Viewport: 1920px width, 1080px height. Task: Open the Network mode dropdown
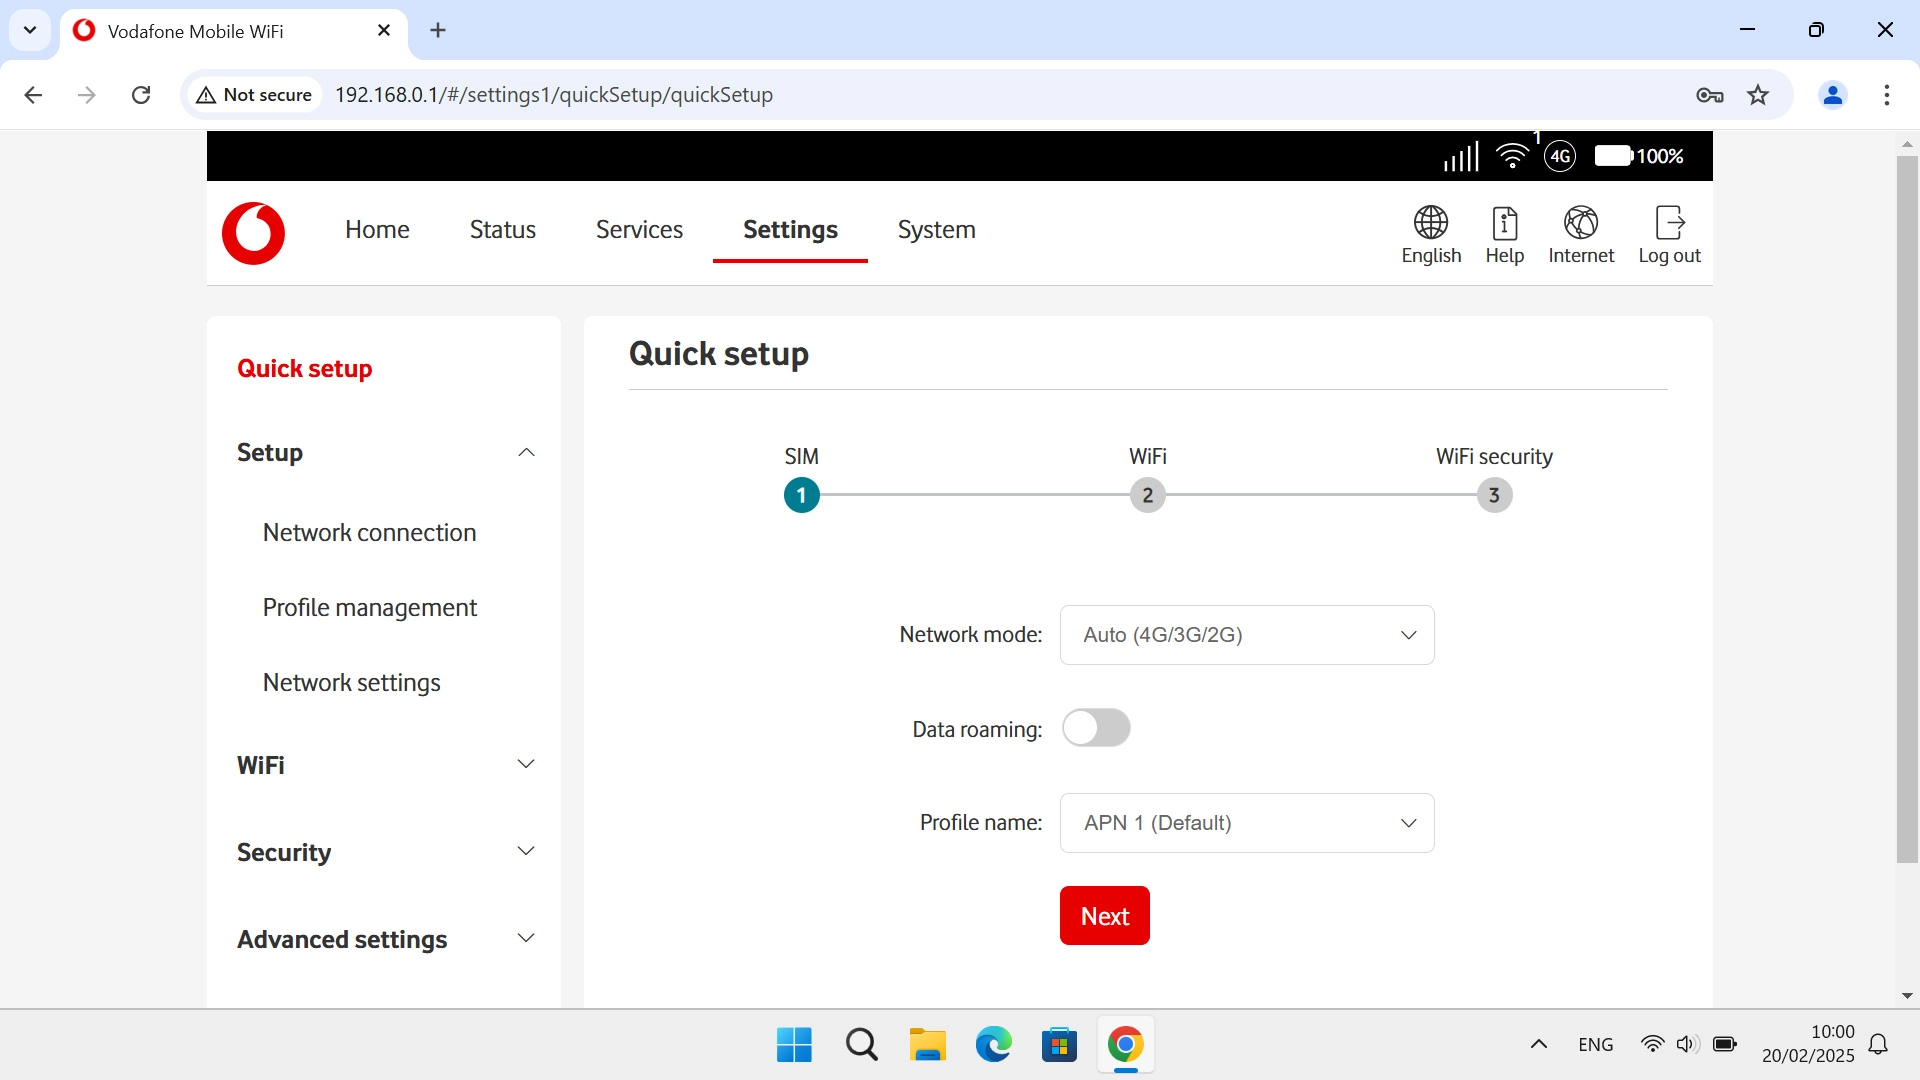(x=1246, y=635)
